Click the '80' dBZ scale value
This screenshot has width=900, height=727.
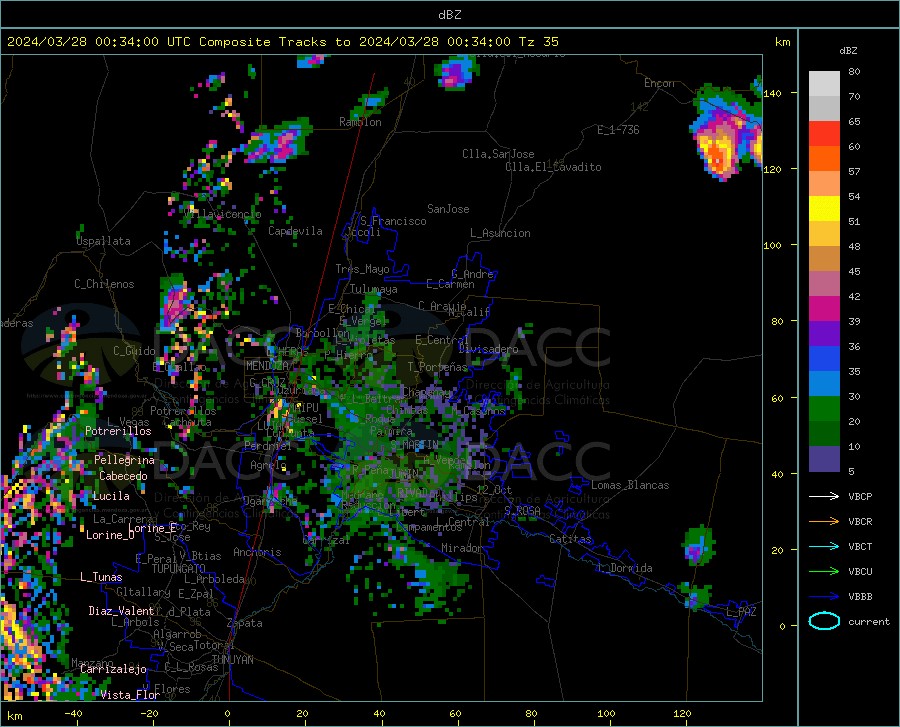click(854, 71)
